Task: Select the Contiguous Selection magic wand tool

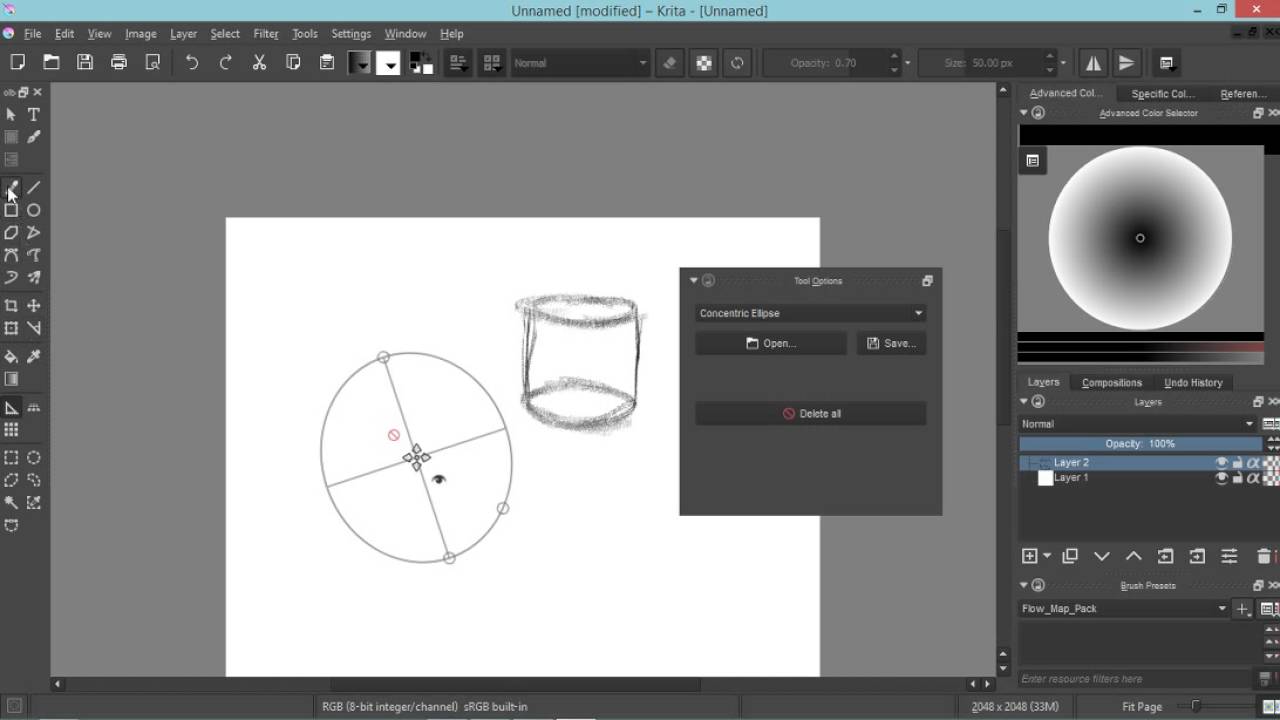Action: (11, 503)
